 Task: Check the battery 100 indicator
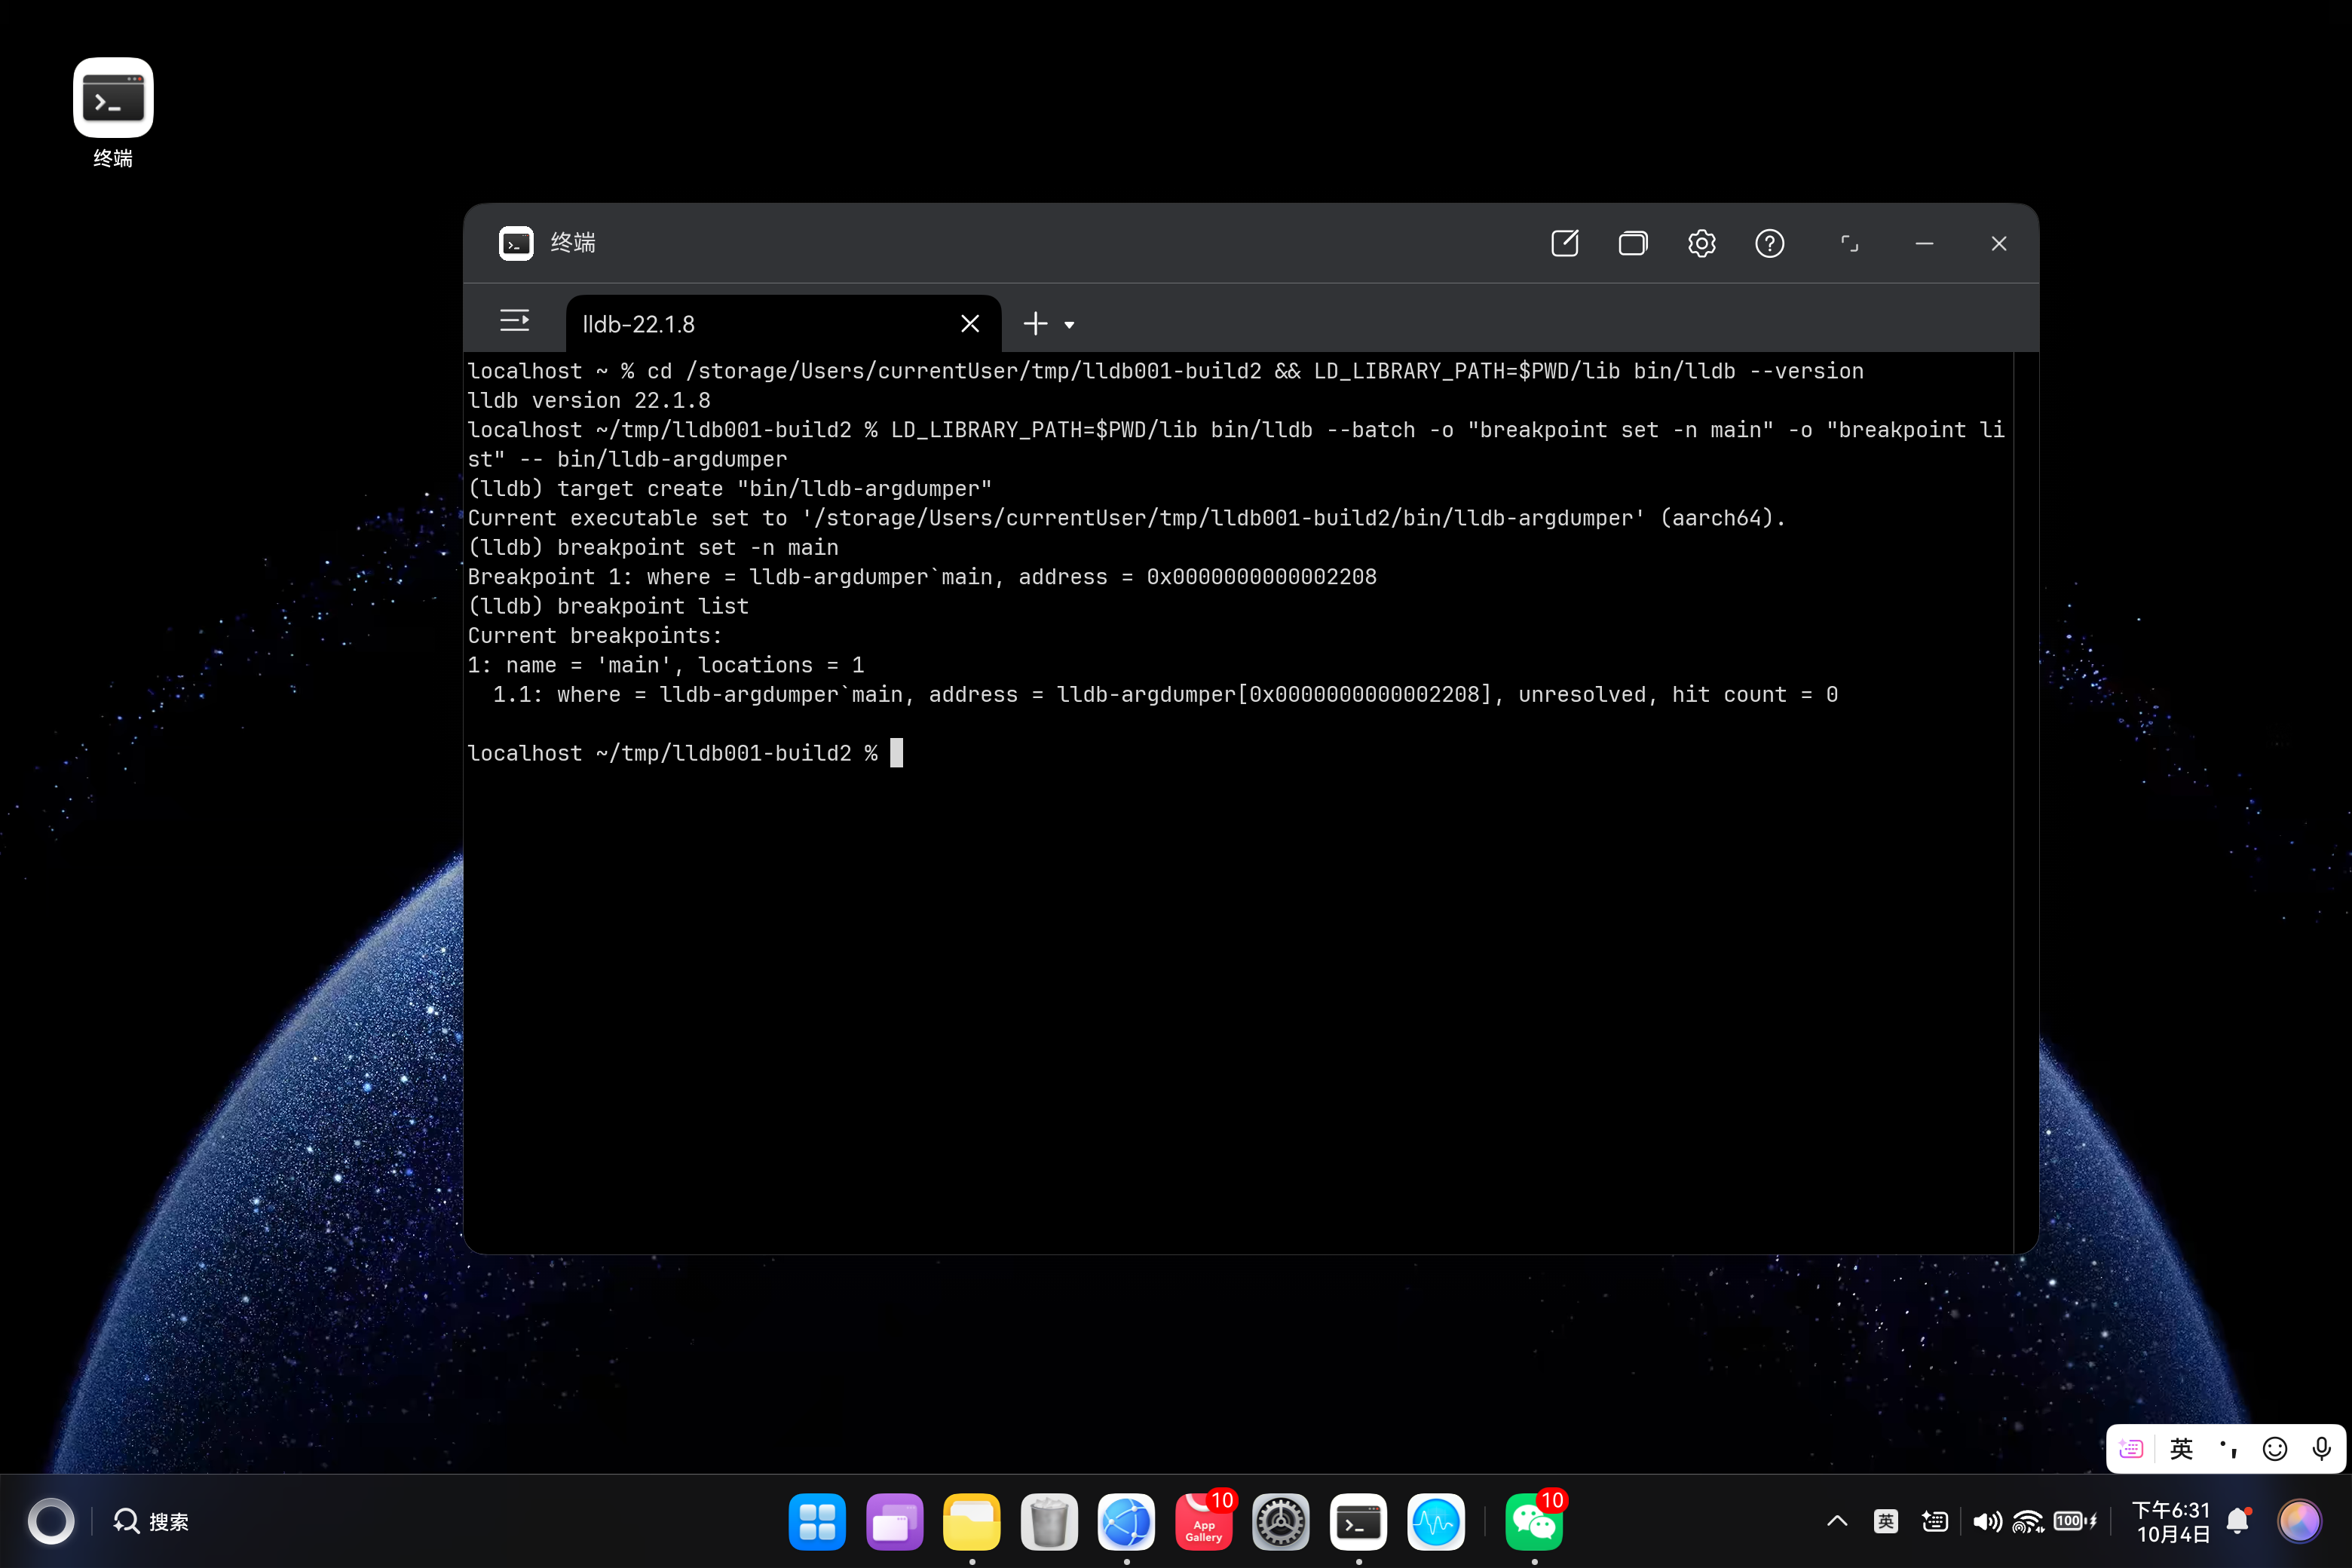coord(2075,1521)
